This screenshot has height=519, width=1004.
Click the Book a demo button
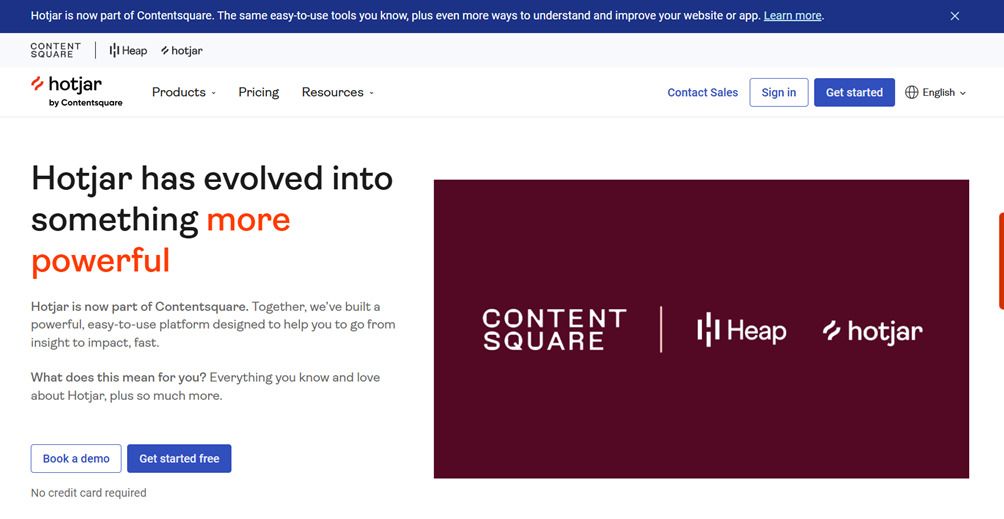(76, 458)
